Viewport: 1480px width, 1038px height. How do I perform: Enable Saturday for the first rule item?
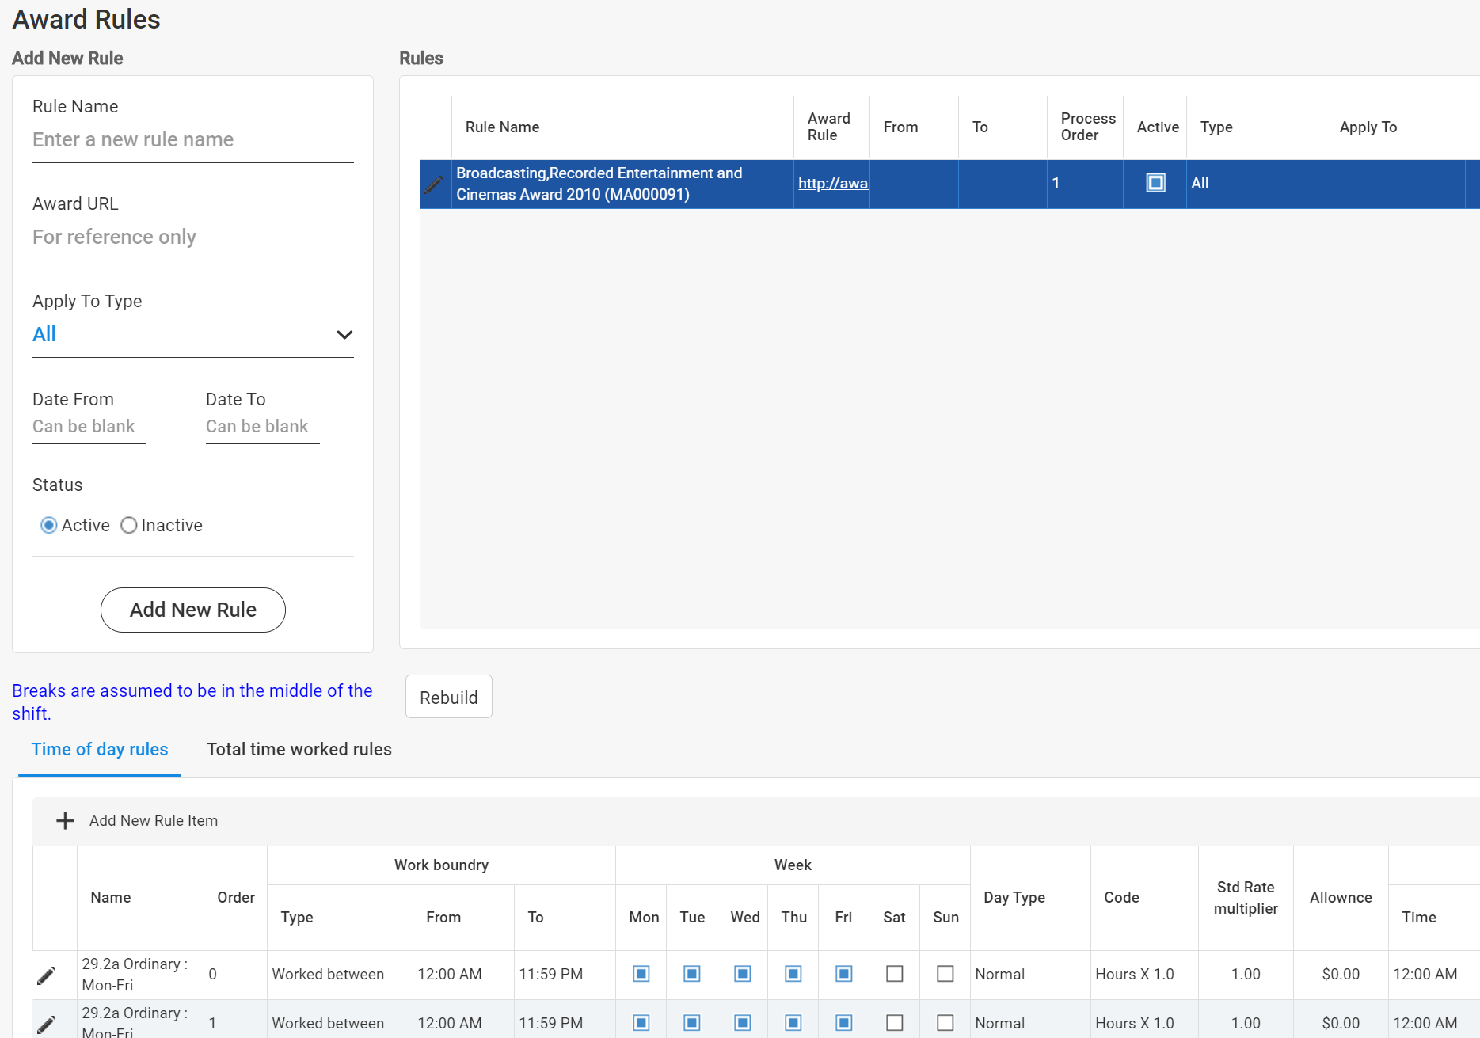(894, 974)
